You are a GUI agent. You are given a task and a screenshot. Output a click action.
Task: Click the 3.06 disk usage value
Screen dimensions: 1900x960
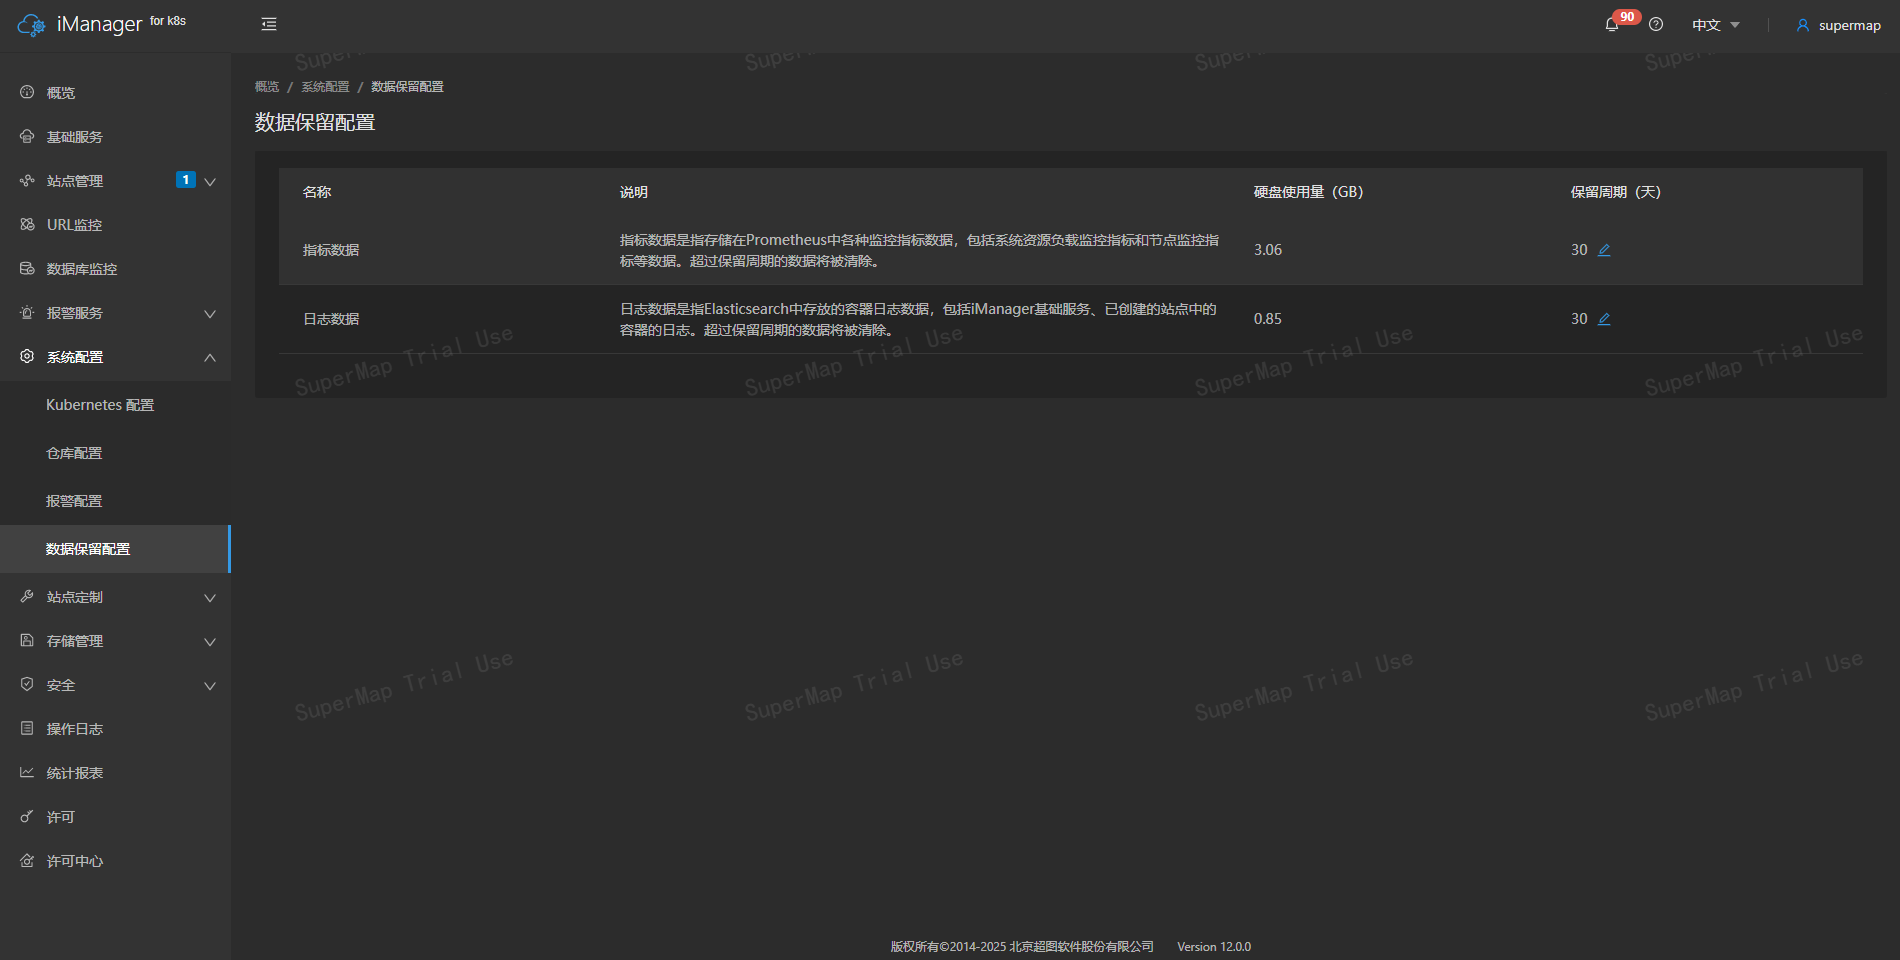[1268, 250]
